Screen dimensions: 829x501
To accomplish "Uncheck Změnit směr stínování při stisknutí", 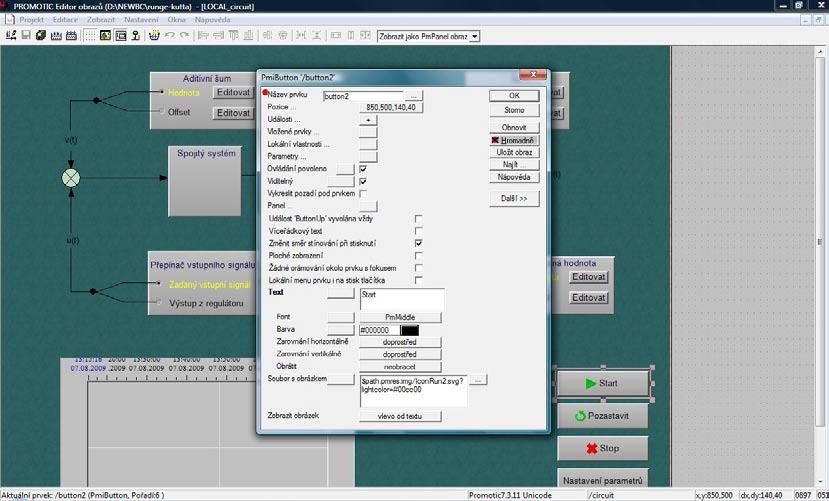I will 418,243.
